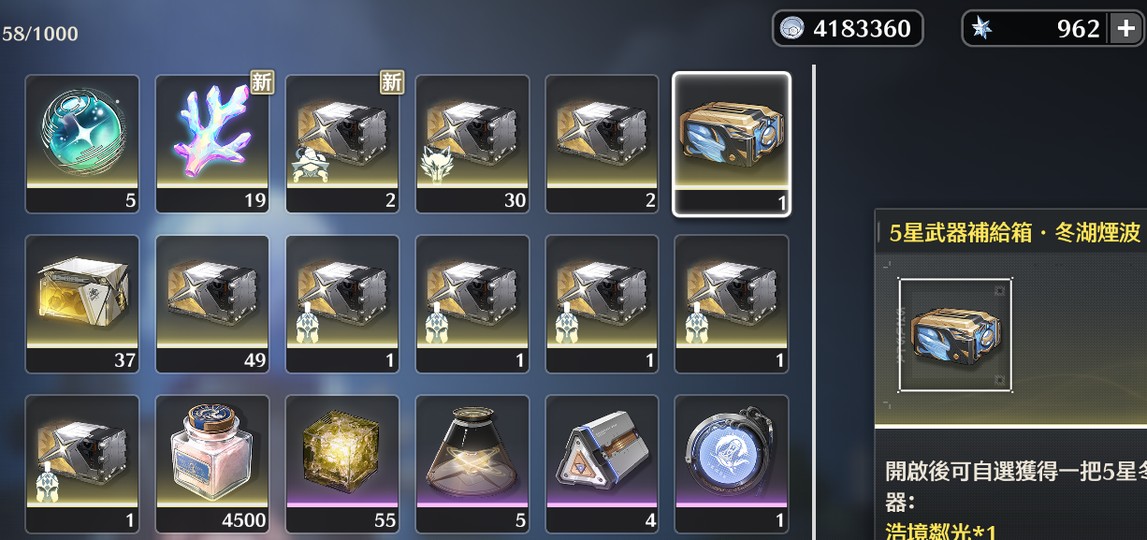Select the golden crate with count 37
1147x540 pixels.
click(x=82, y=304)
